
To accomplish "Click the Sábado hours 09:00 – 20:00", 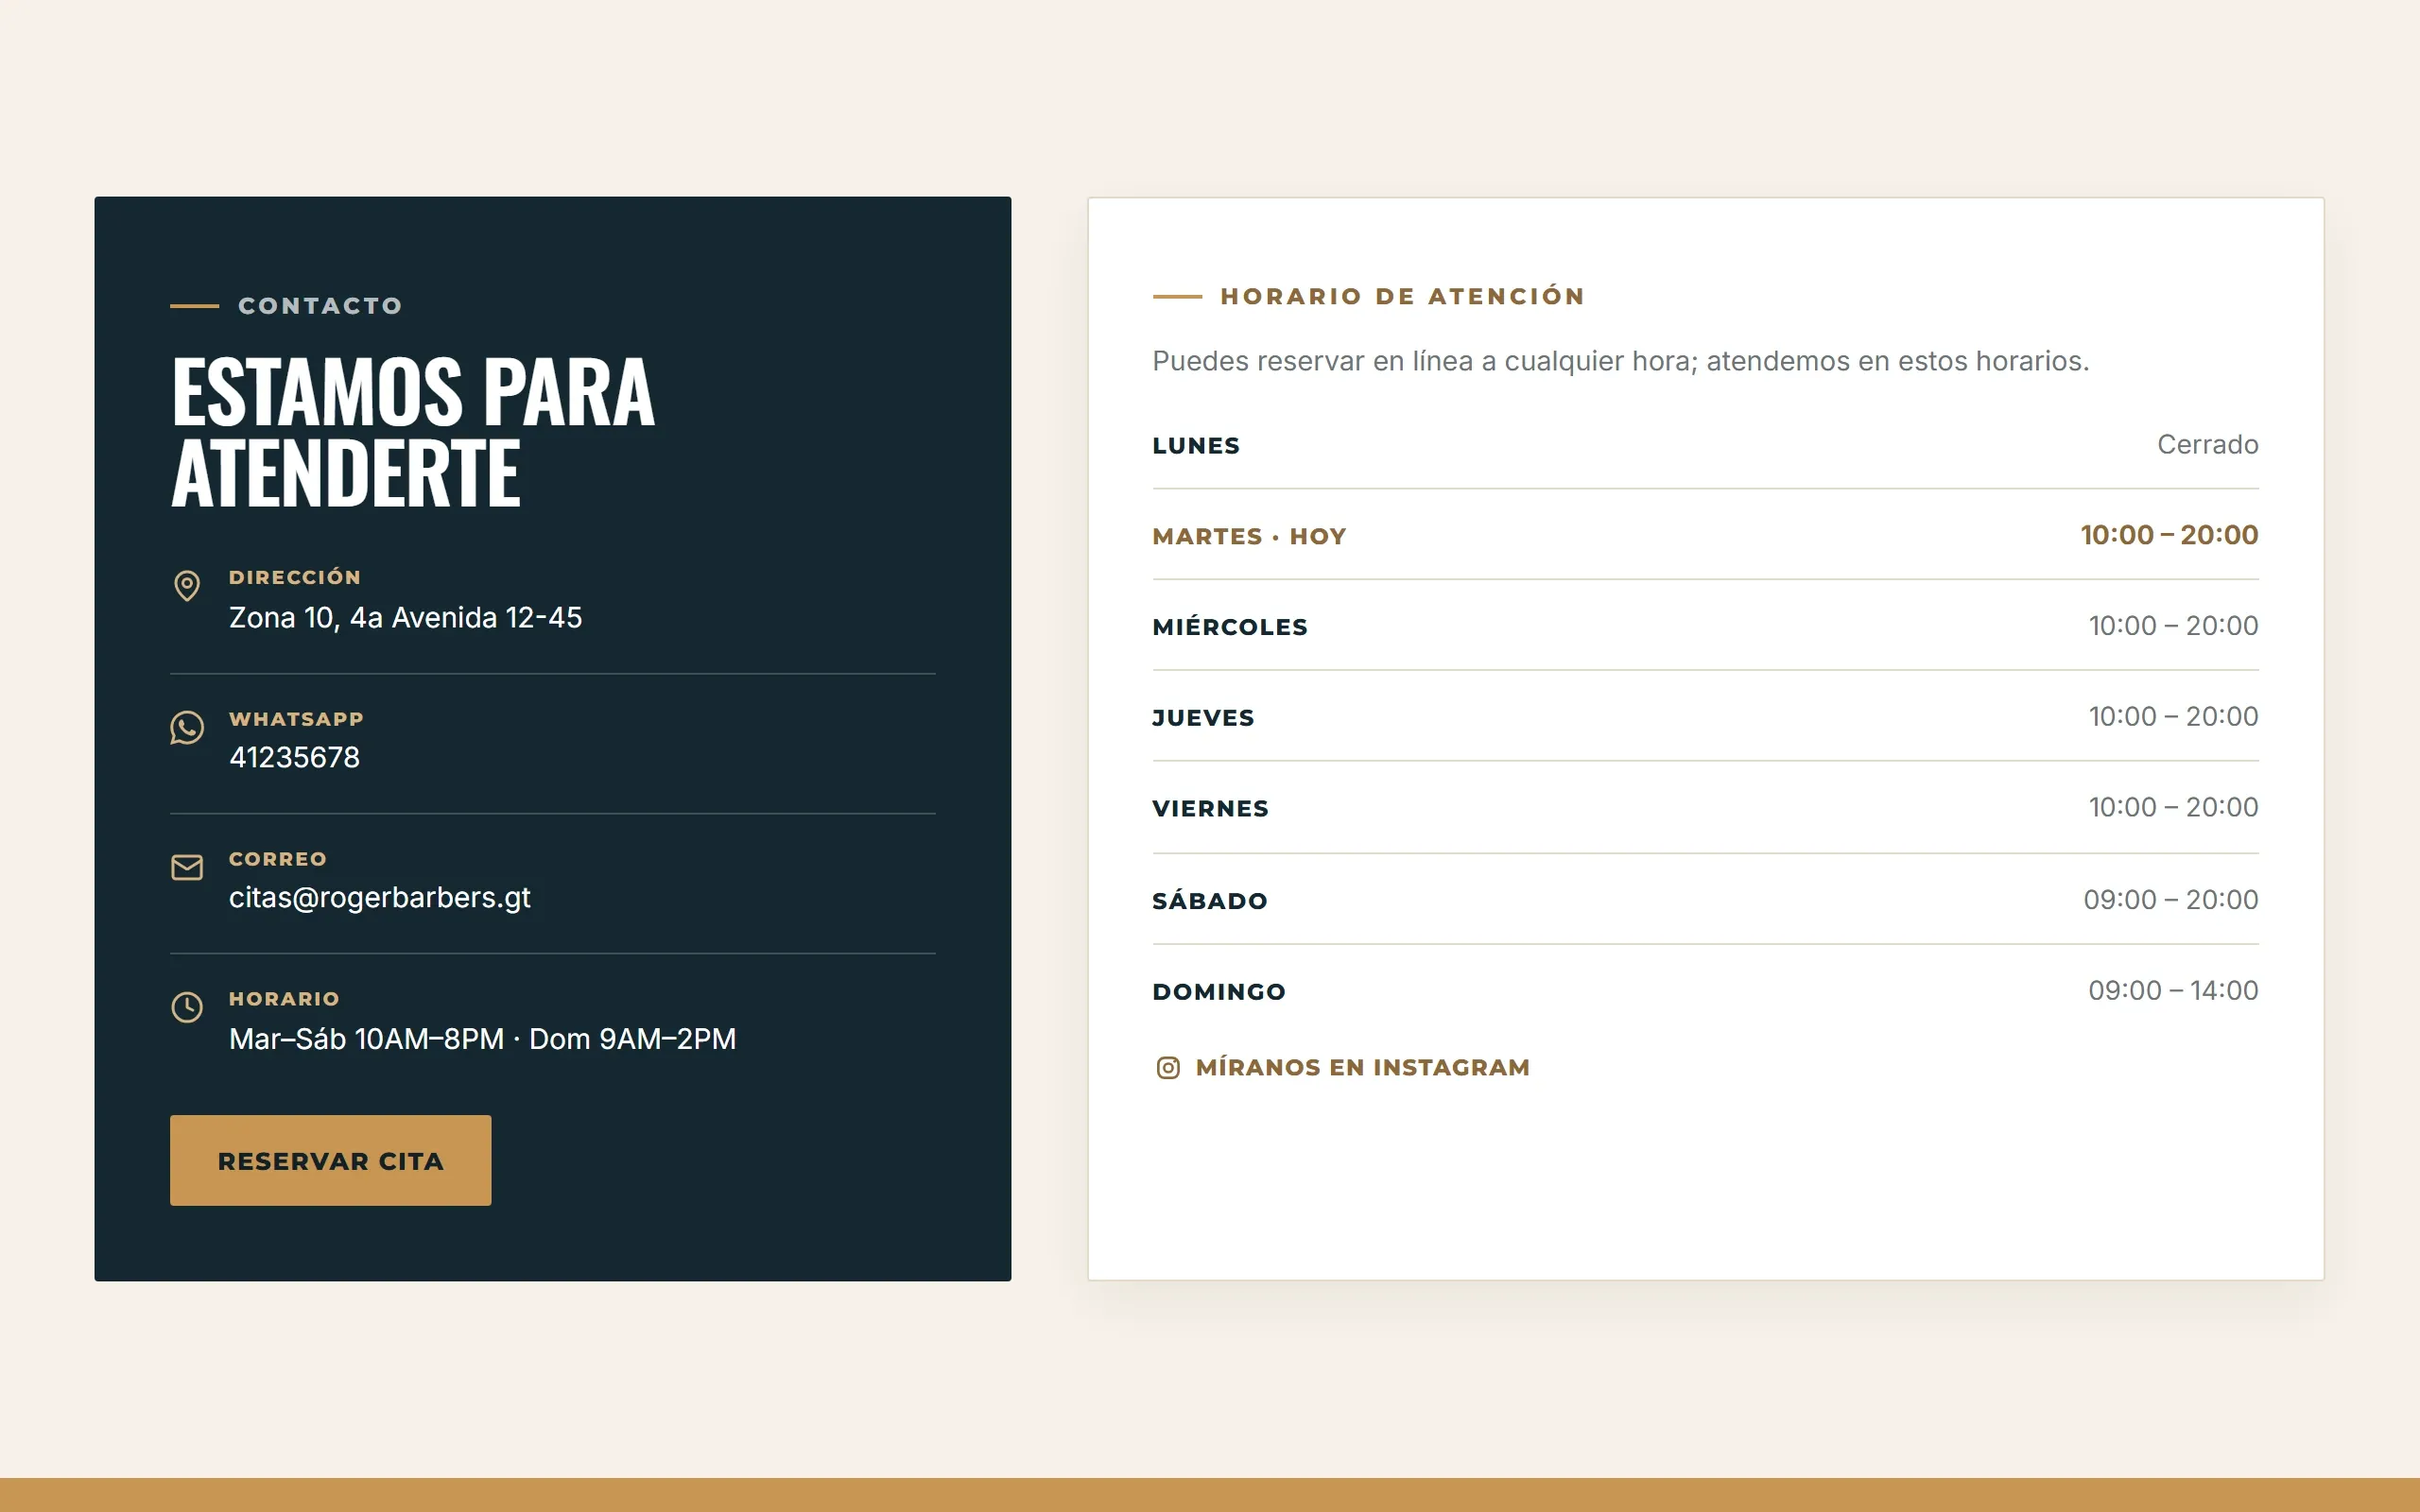I will click(x=2171, y=900).
